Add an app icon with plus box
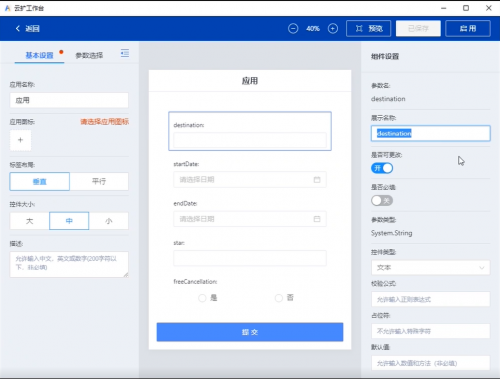The image size is (500, 379). pyautogui.click(x=20, y=140)
